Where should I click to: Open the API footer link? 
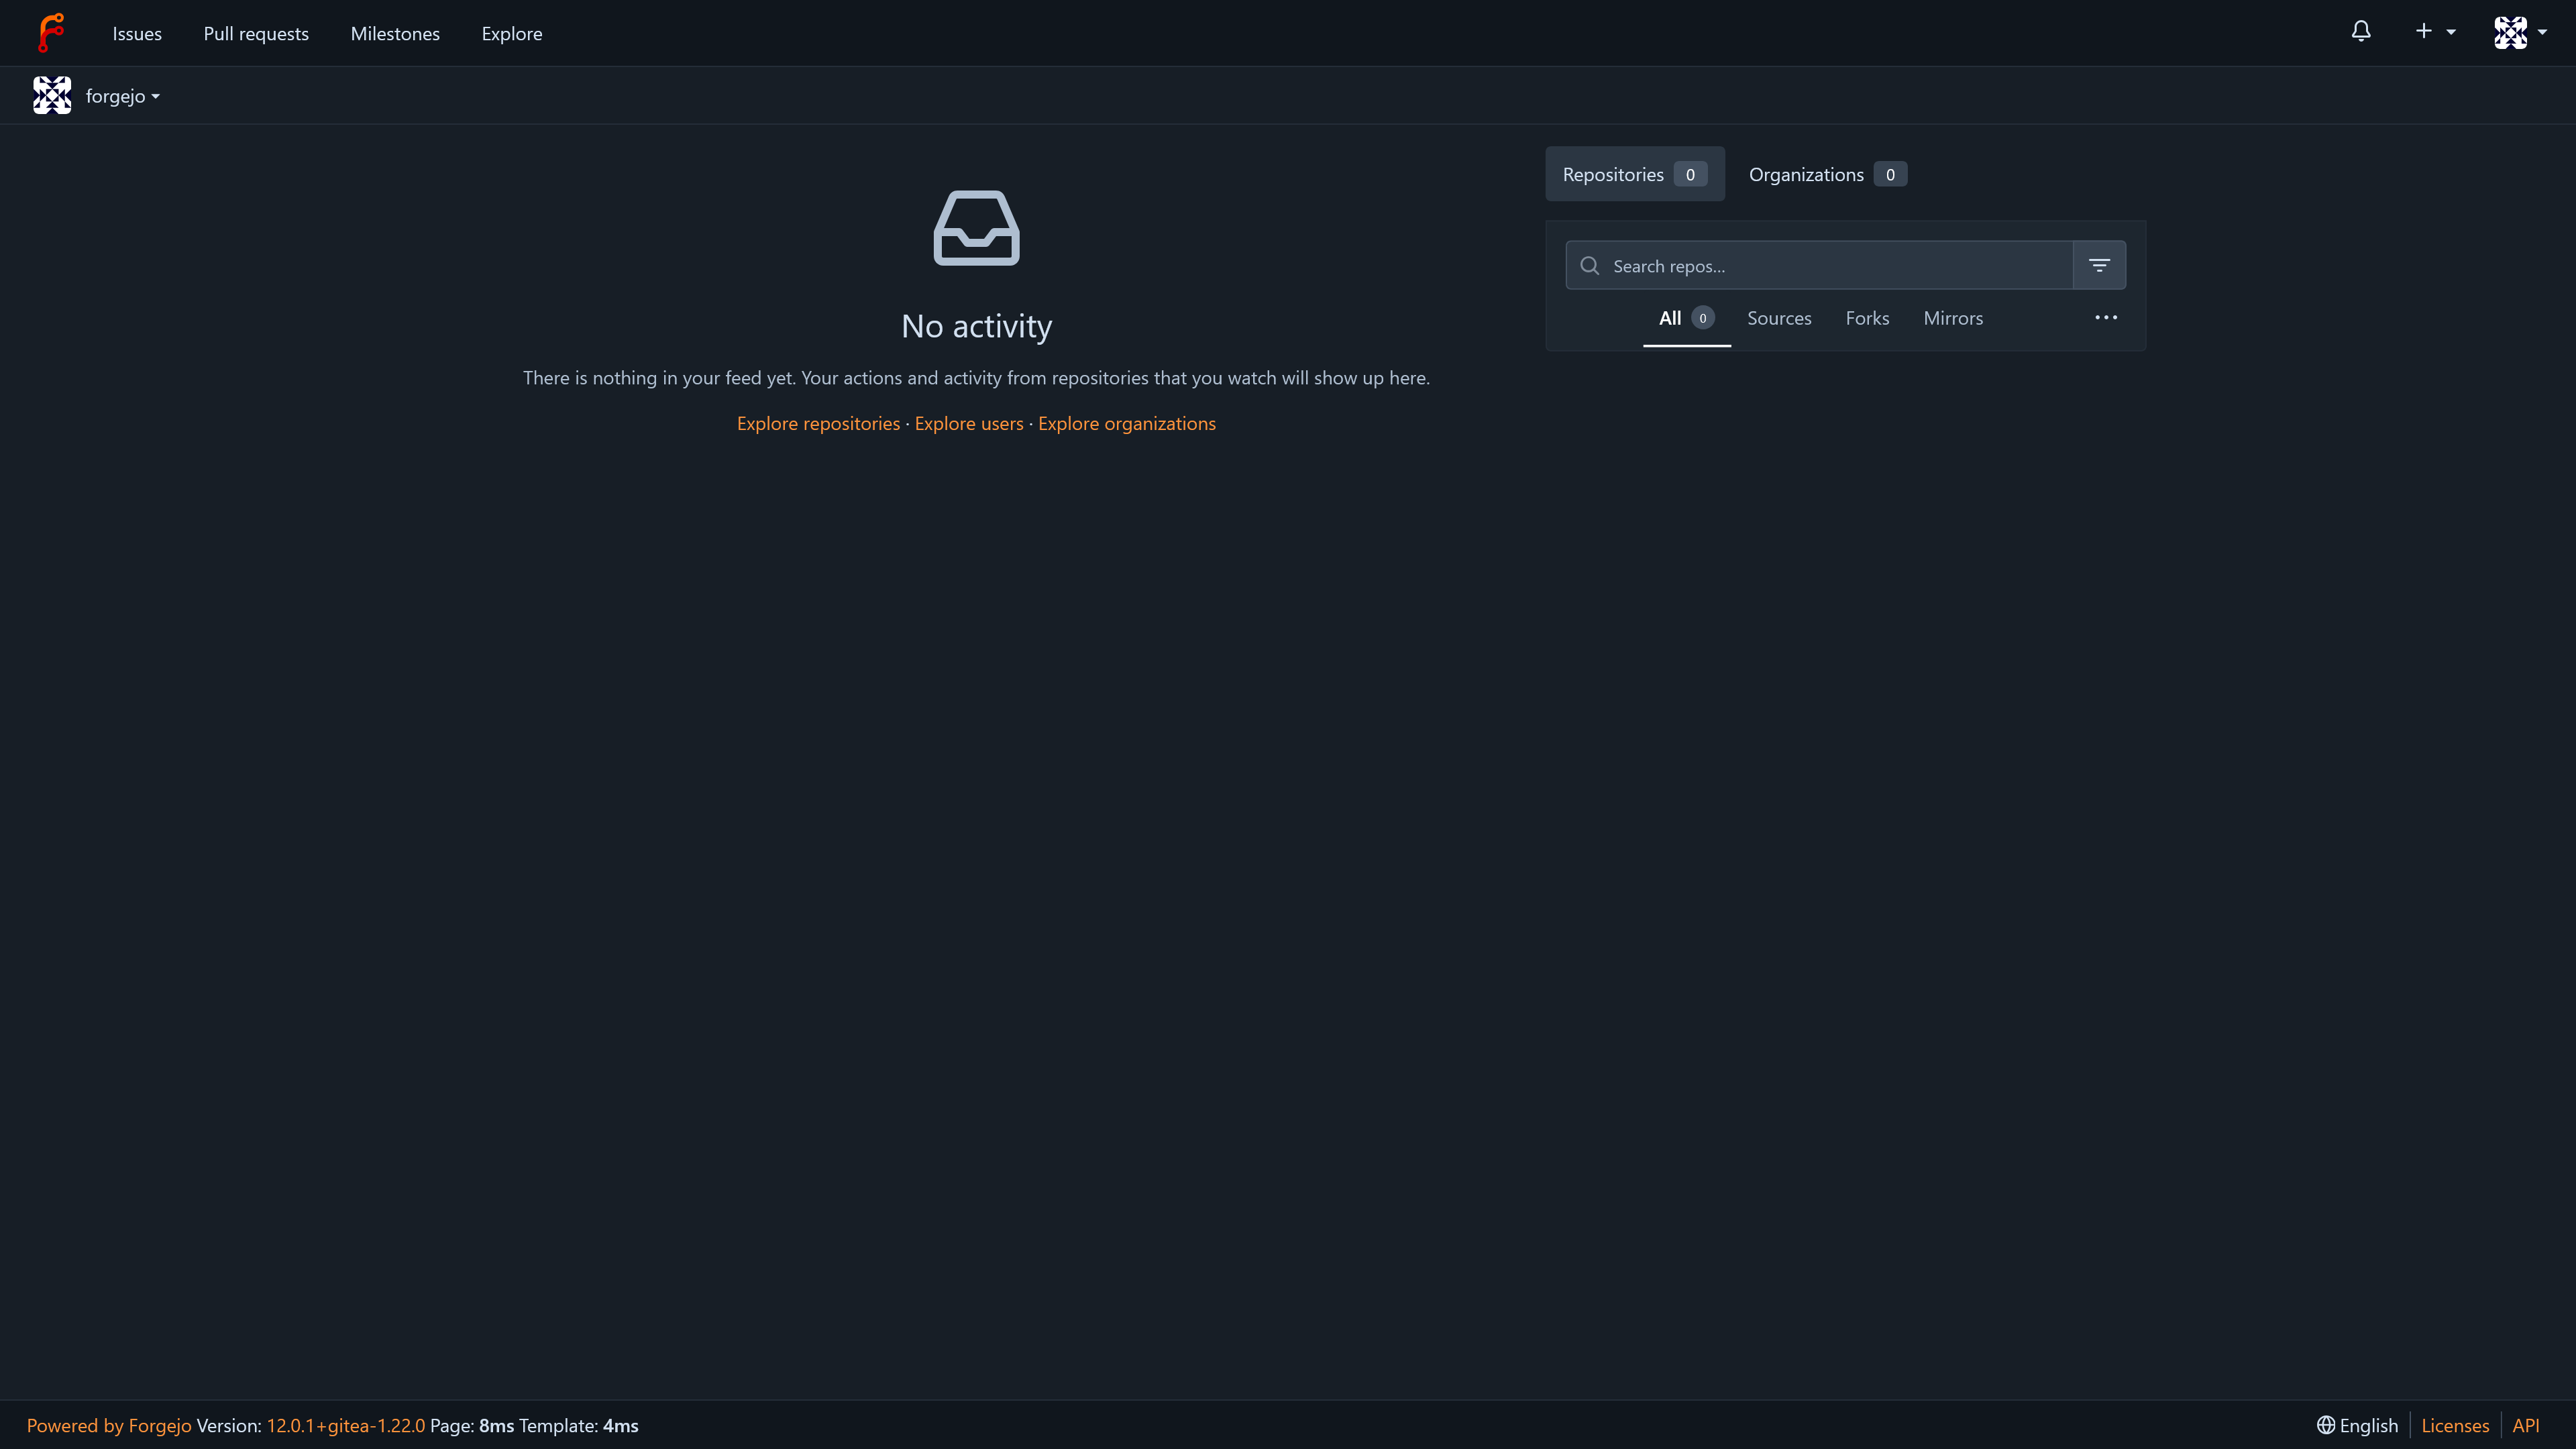coord(2526,1425)
